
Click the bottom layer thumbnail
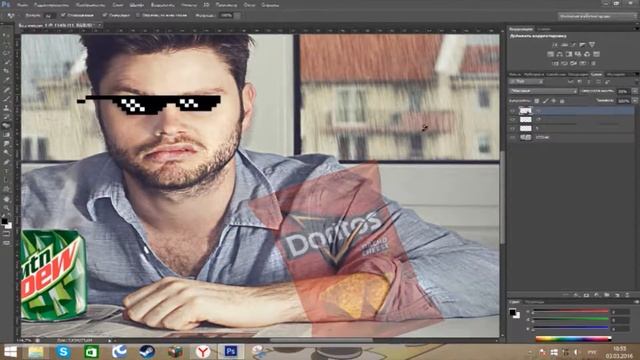526,138
